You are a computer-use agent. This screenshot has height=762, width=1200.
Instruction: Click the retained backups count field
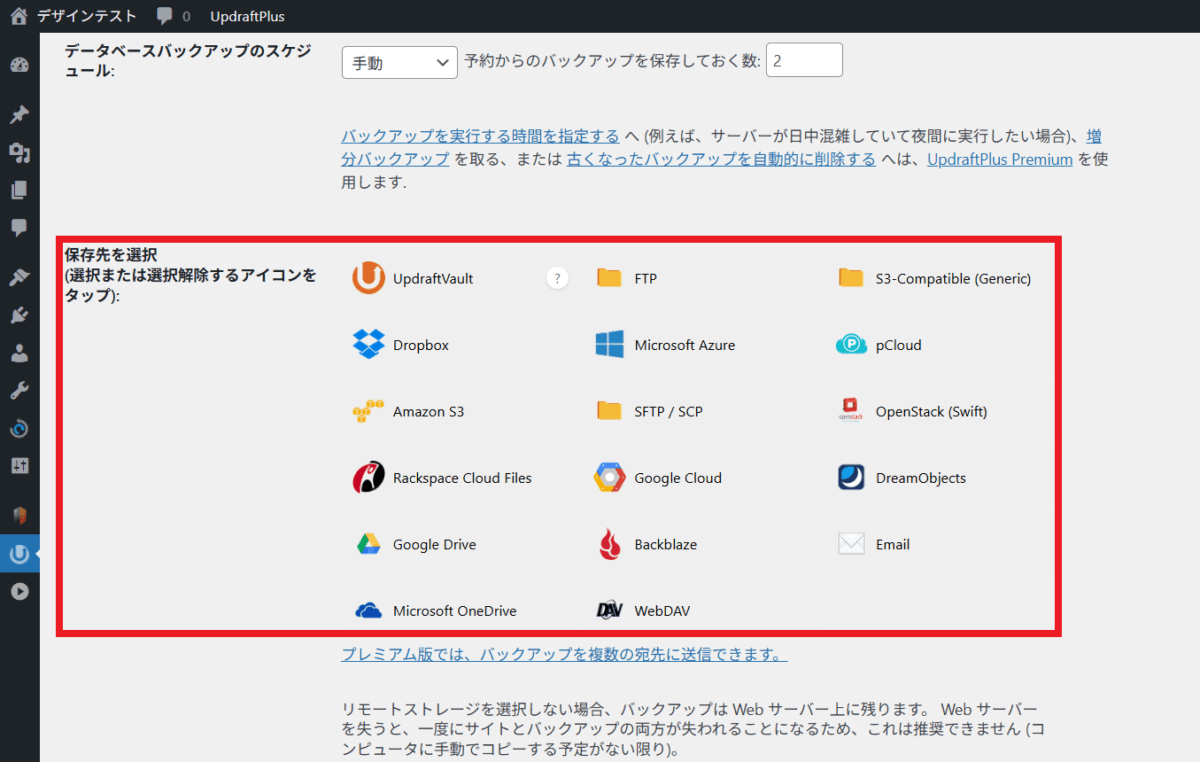(804, 61)
